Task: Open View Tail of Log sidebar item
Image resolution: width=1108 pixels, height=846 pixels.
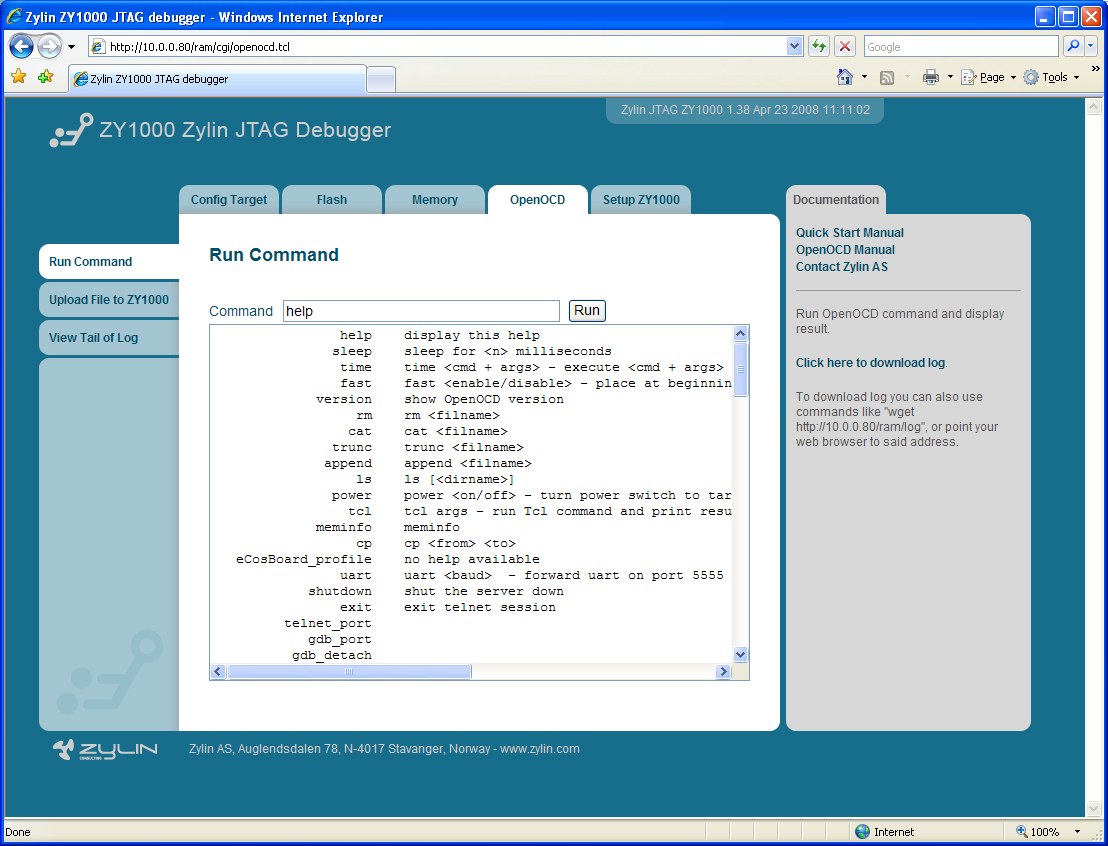Action: click(109, 338)
